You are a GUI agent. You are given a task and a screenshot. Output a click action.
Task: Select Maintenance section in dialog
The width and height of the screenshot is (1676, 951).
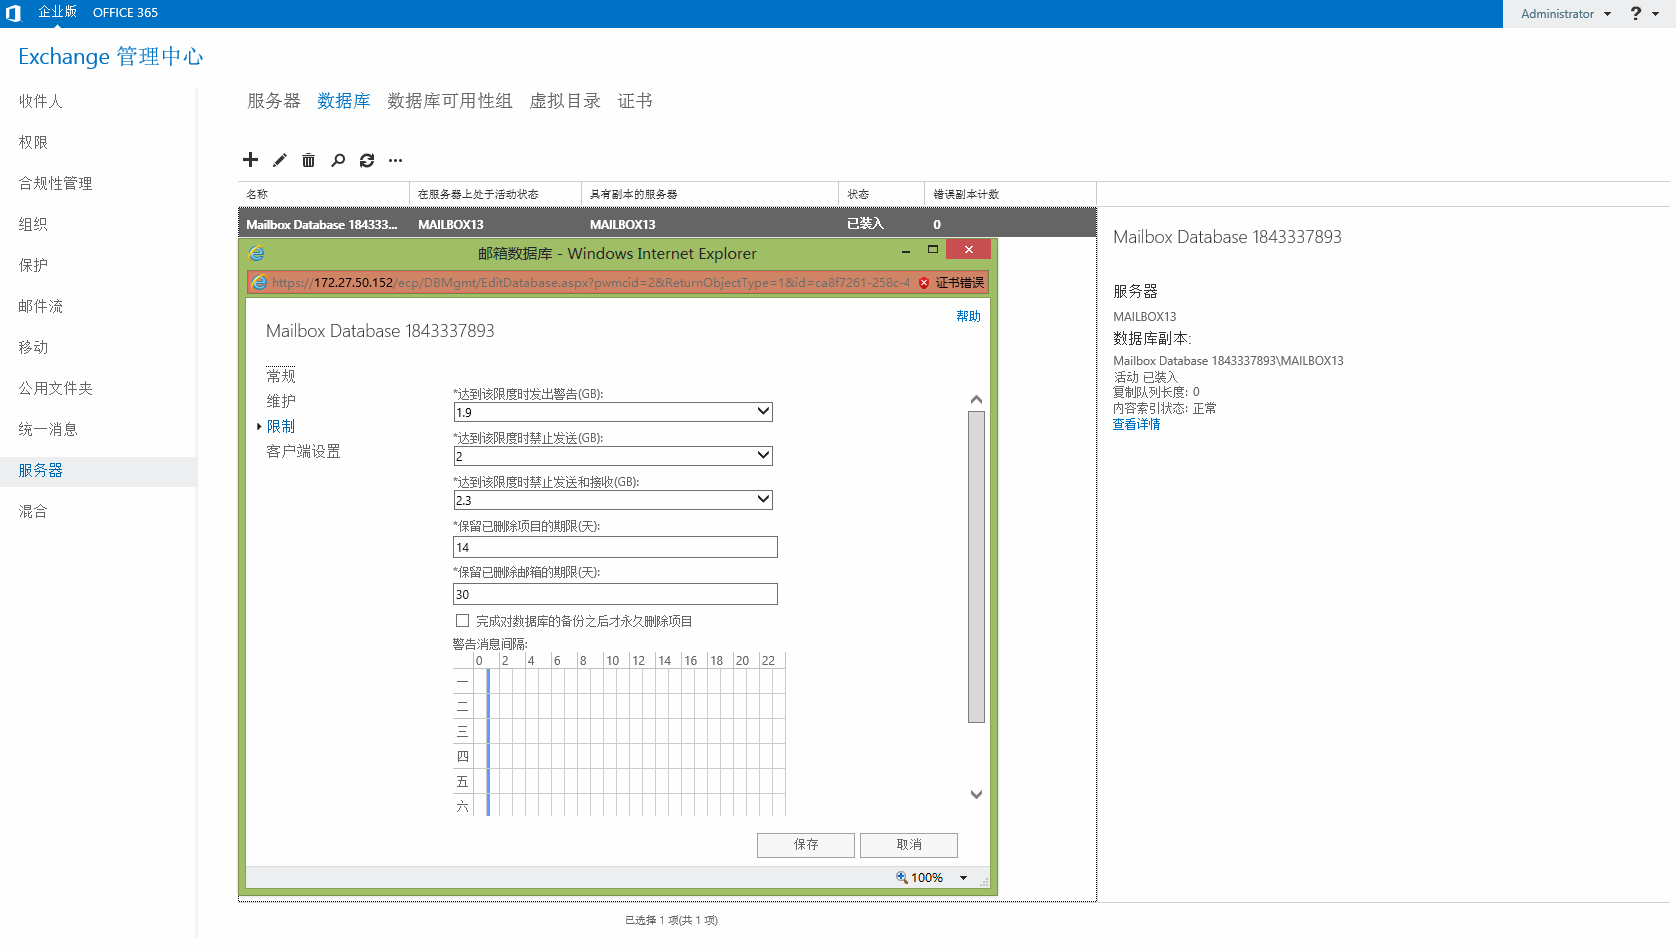tap(281, 401)
